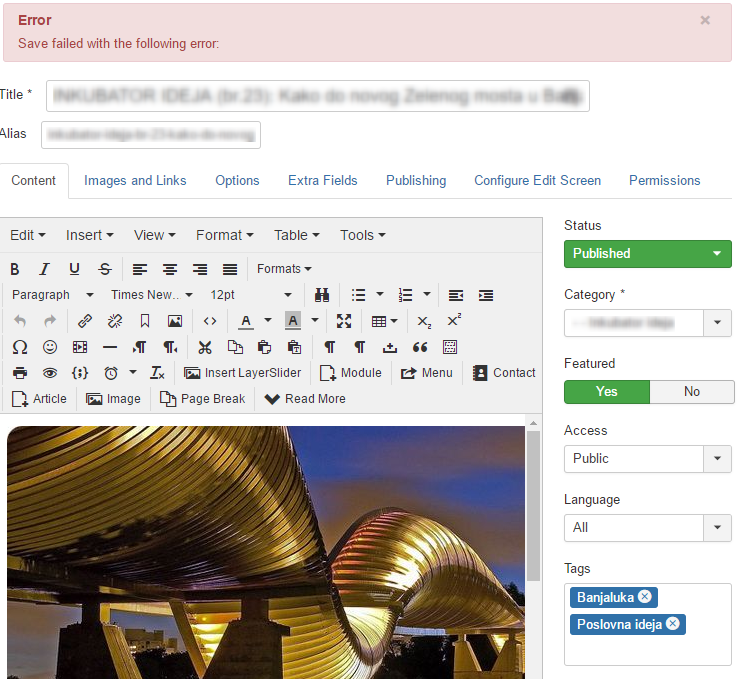Insert blockquote
This screenshot has width=742, height=679.
click(x=420, y=347)
